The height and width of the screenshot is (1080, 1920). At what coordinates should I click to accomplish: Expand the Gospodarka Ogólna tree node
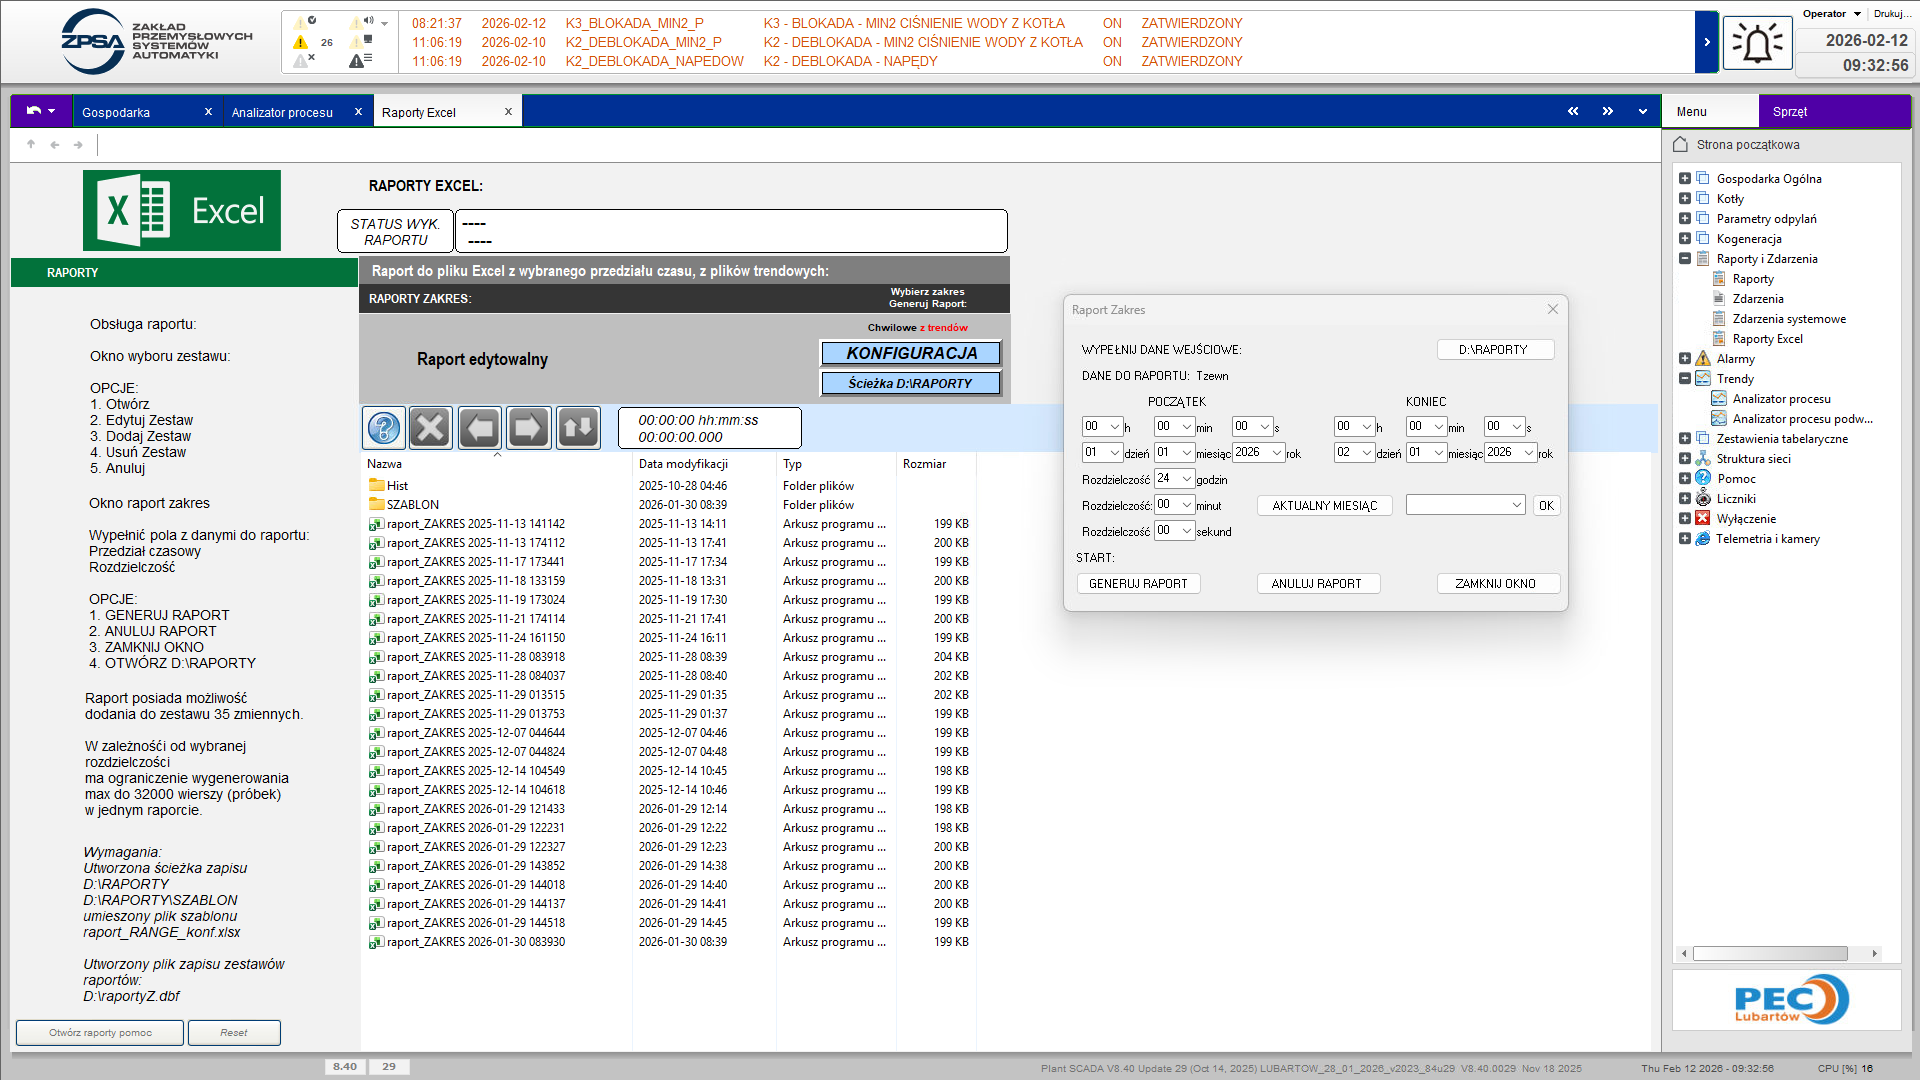1685,179
